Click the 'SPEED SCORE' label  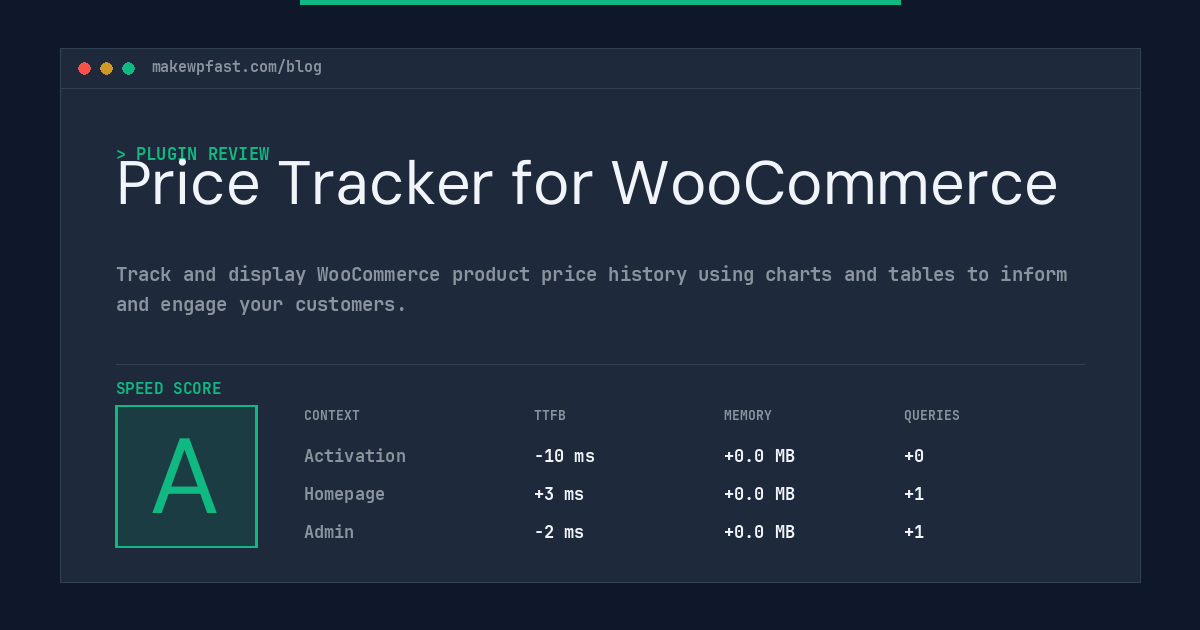click(x=169, y=389)
